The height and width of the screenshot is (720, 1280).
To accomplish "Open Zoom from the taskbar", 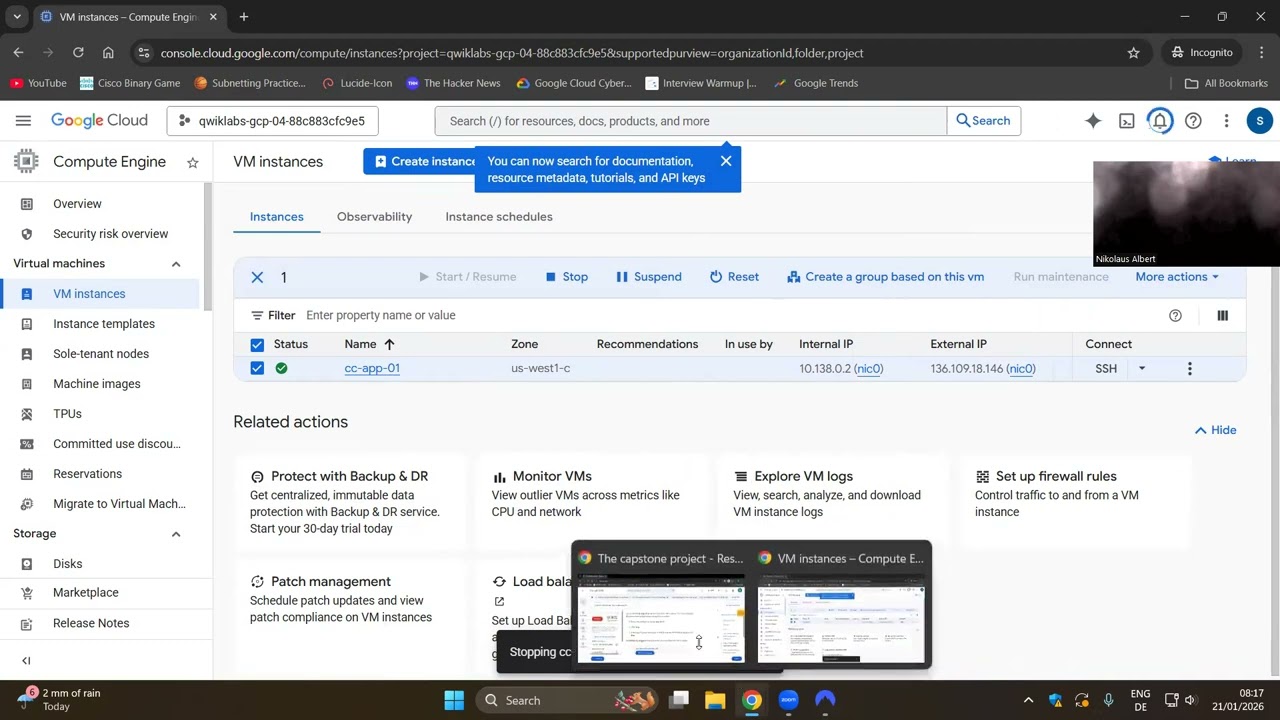I will click(789, 700).
